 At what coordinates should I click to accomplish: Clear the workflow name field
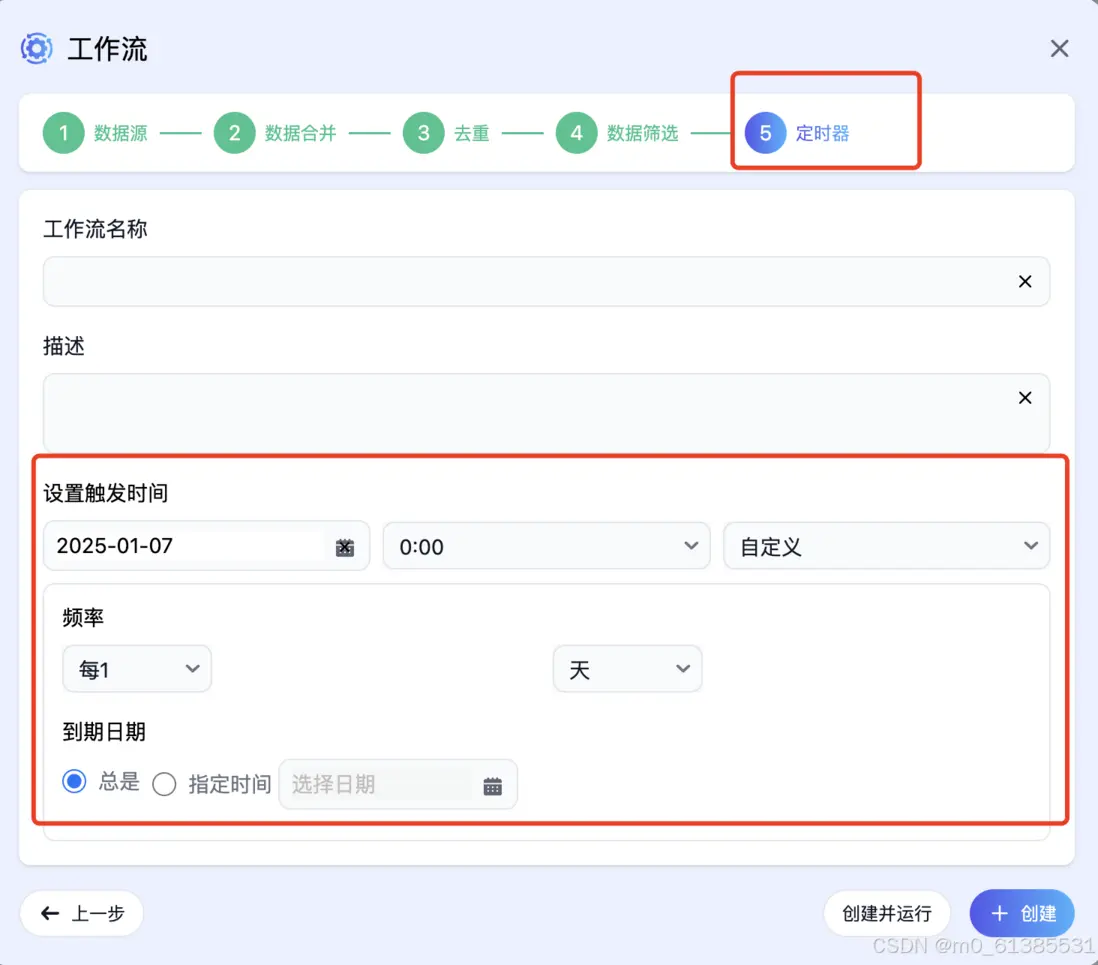1024,282
